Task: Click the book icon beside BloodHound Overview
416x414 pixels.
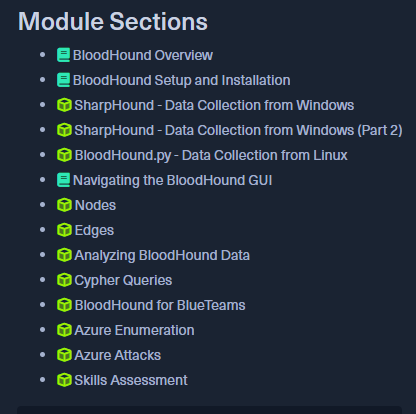Action: (x=63, y=55)
